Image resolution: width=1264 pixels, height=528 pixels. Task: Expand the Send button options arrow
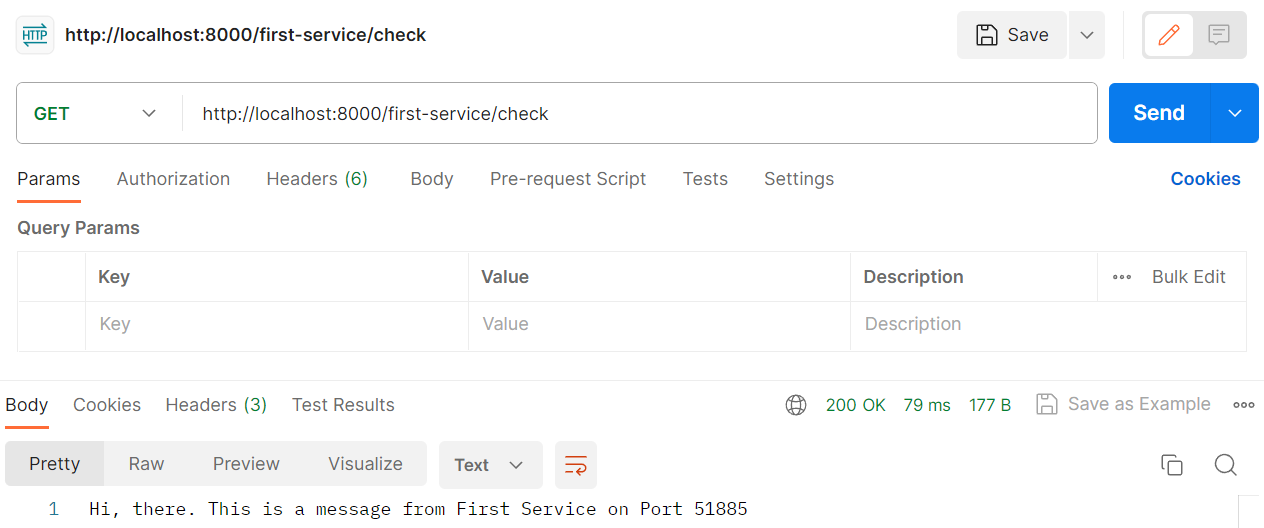1235,113
